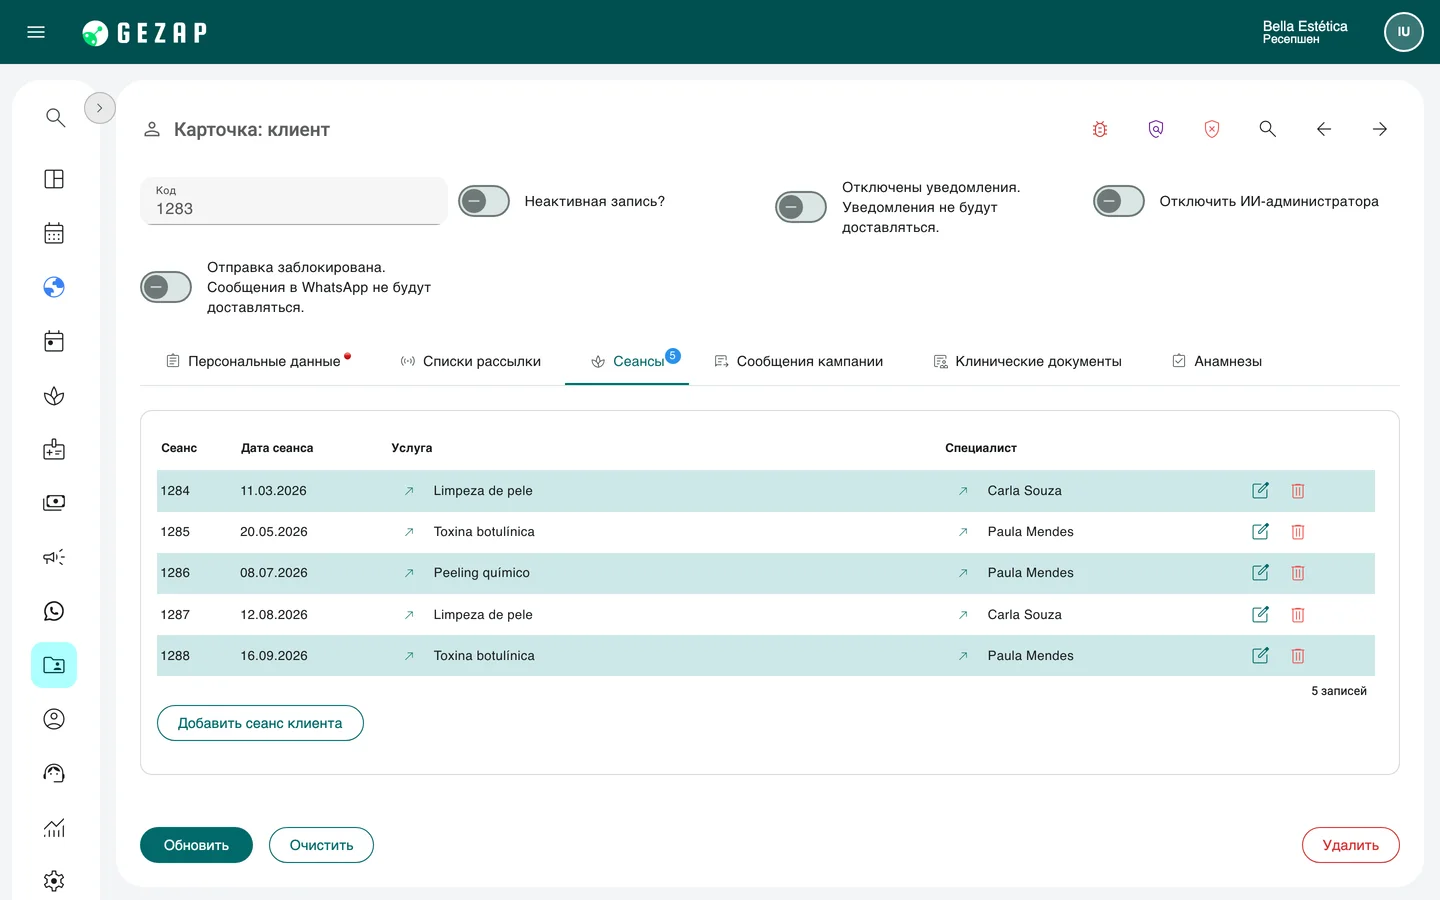Open the campaigns megaphone icon in sidebar
The image size is (1440, 900).
54,557
